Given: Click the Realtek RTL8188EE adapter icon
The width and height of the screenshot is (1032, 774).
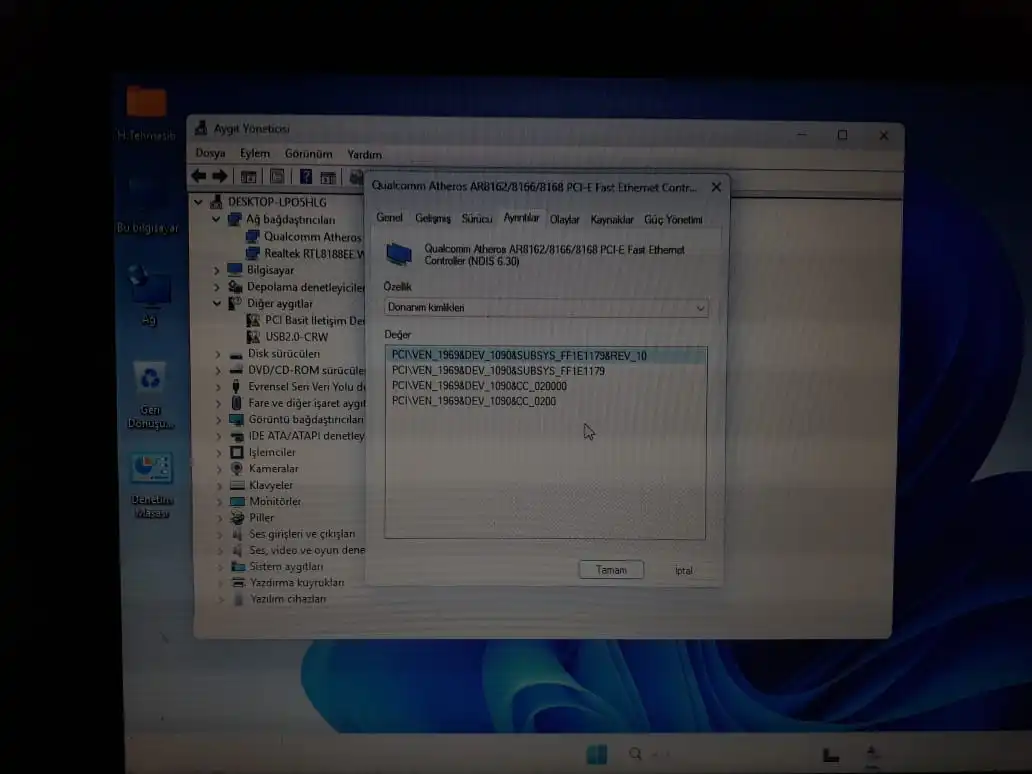Looking at the screenshot, I should (252, 253).
